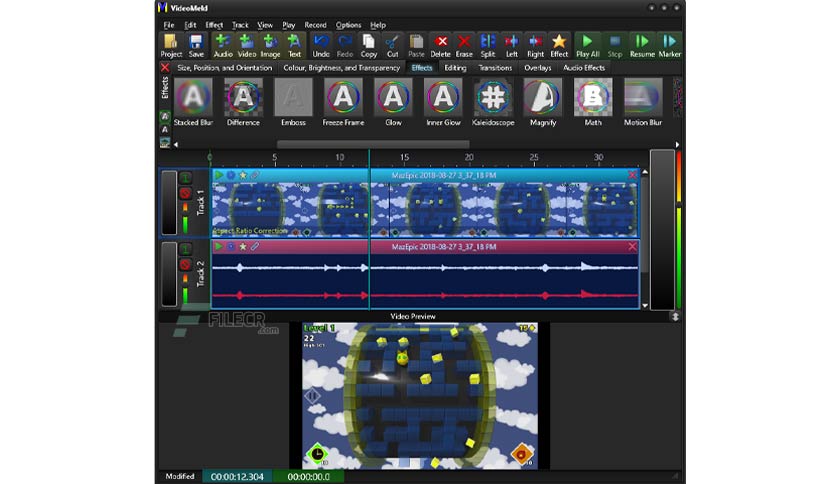
Task: Switch to the Transitions tab
Action: coord(495,68)
